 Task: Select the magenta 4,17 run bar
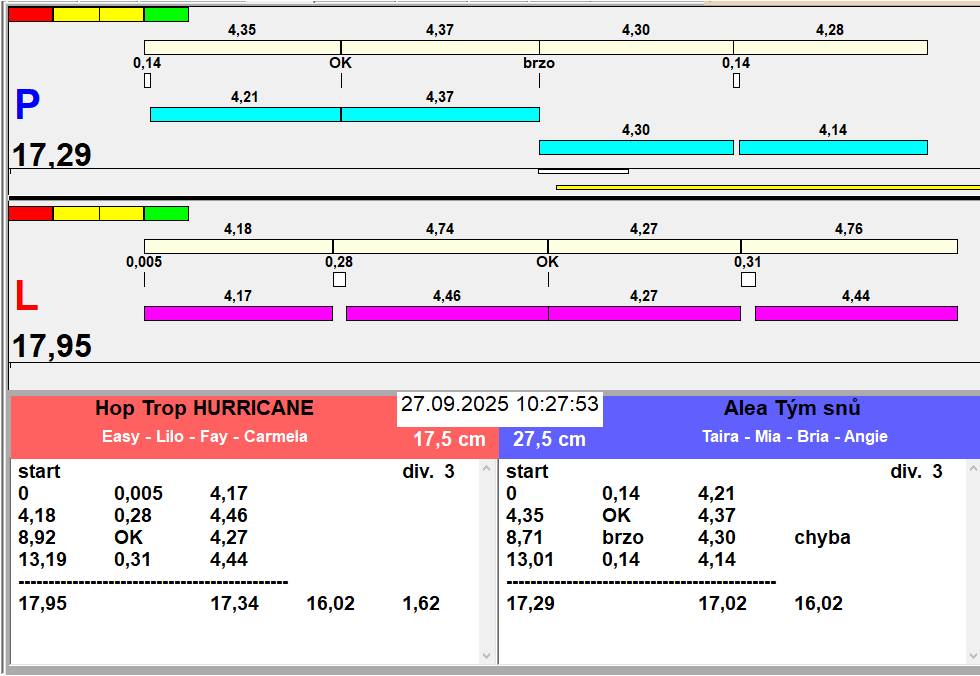pos(239,313)
